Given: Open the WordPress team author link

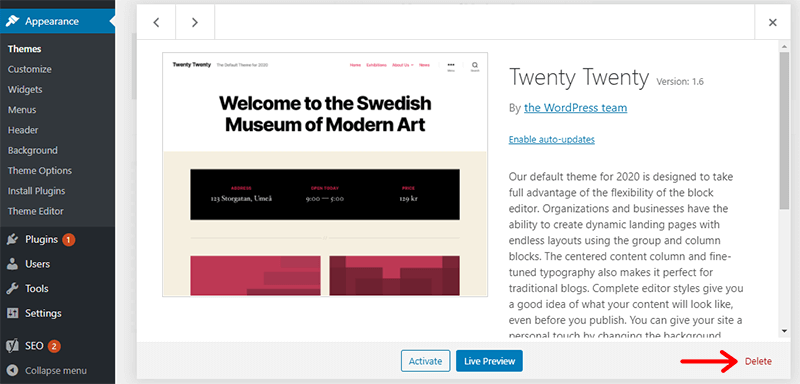Looking at the screenshot, I should point(576,108).
